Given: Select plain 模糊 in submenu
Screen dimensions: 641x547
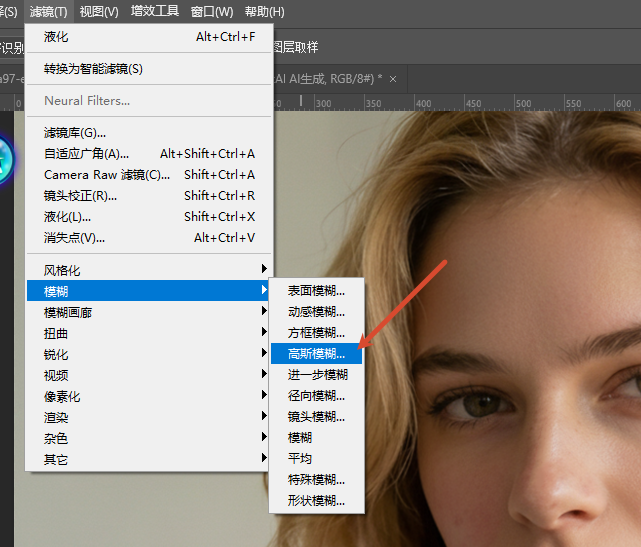Looking at the screenshot, I should (316, 437).
